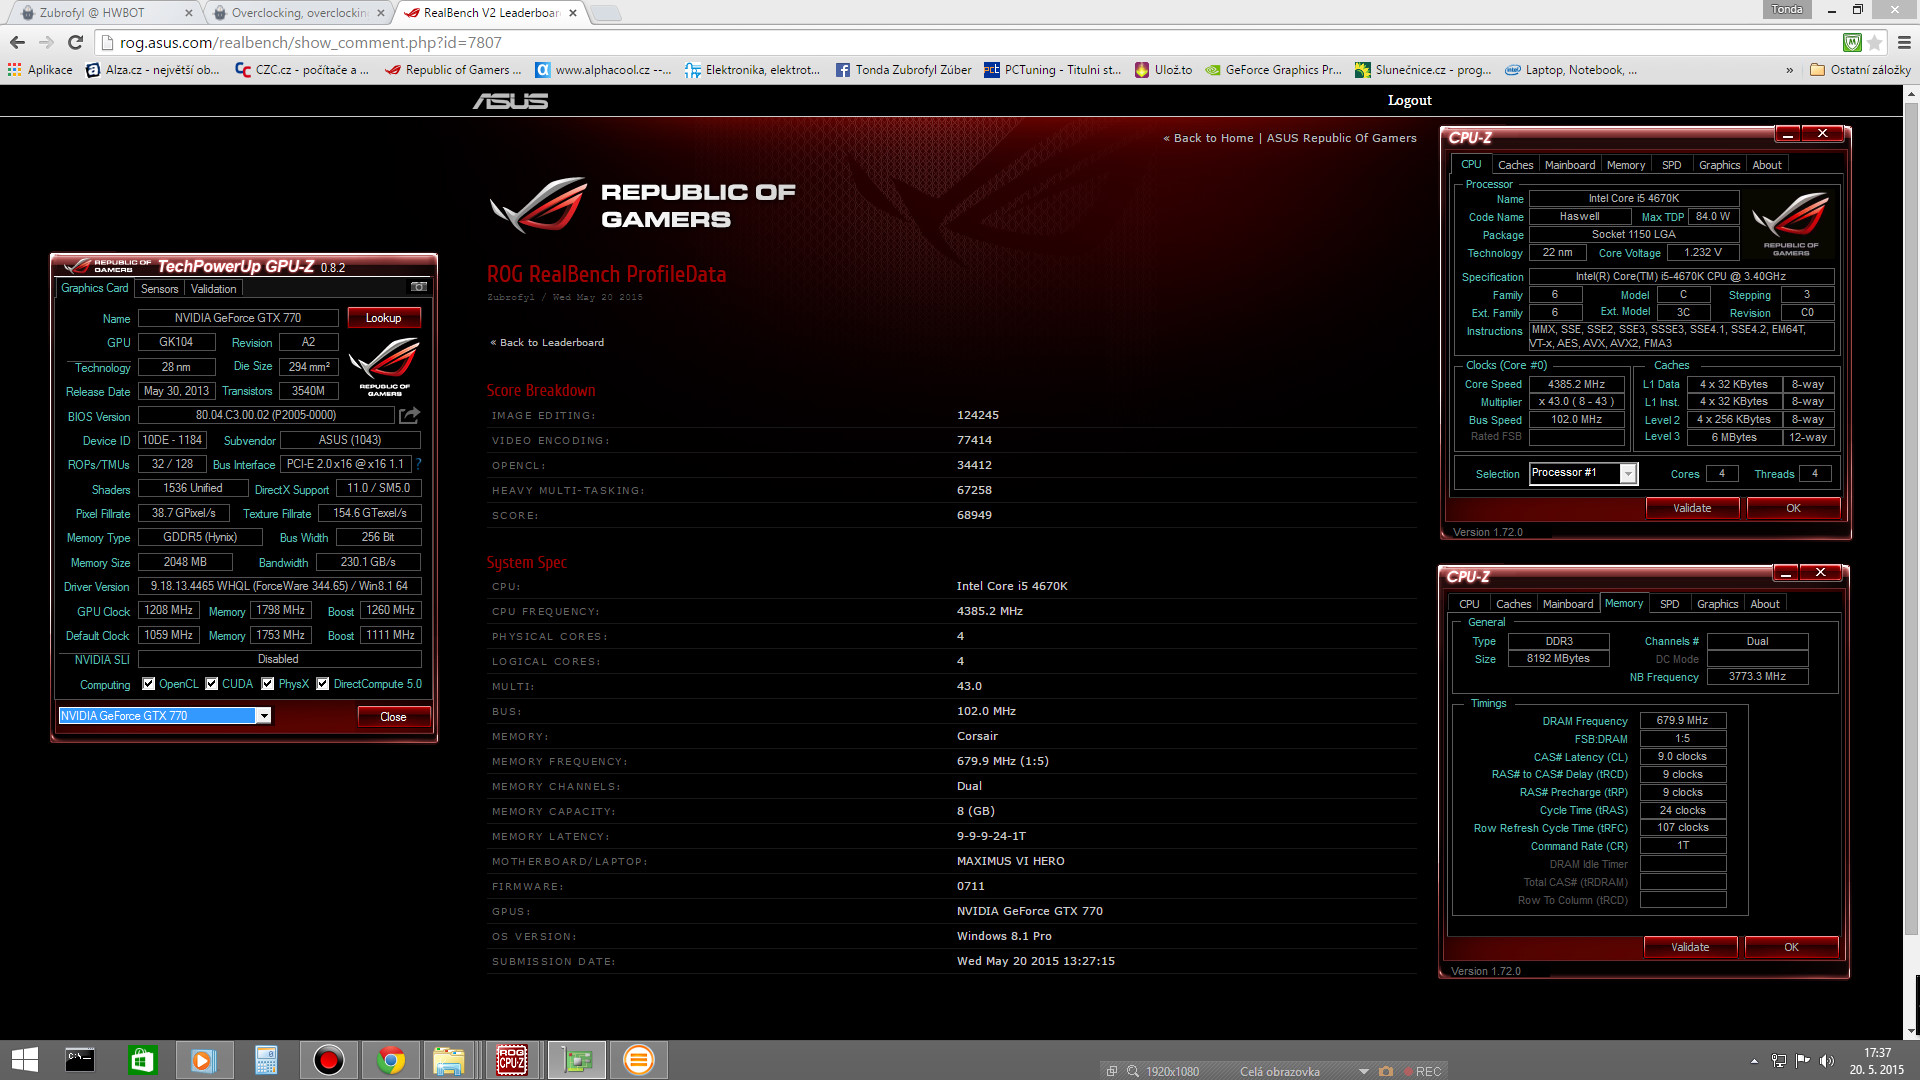Click the magnifier icon beside 1920x1080
This screenshot has width=1920, height=1080.
1132,1071
